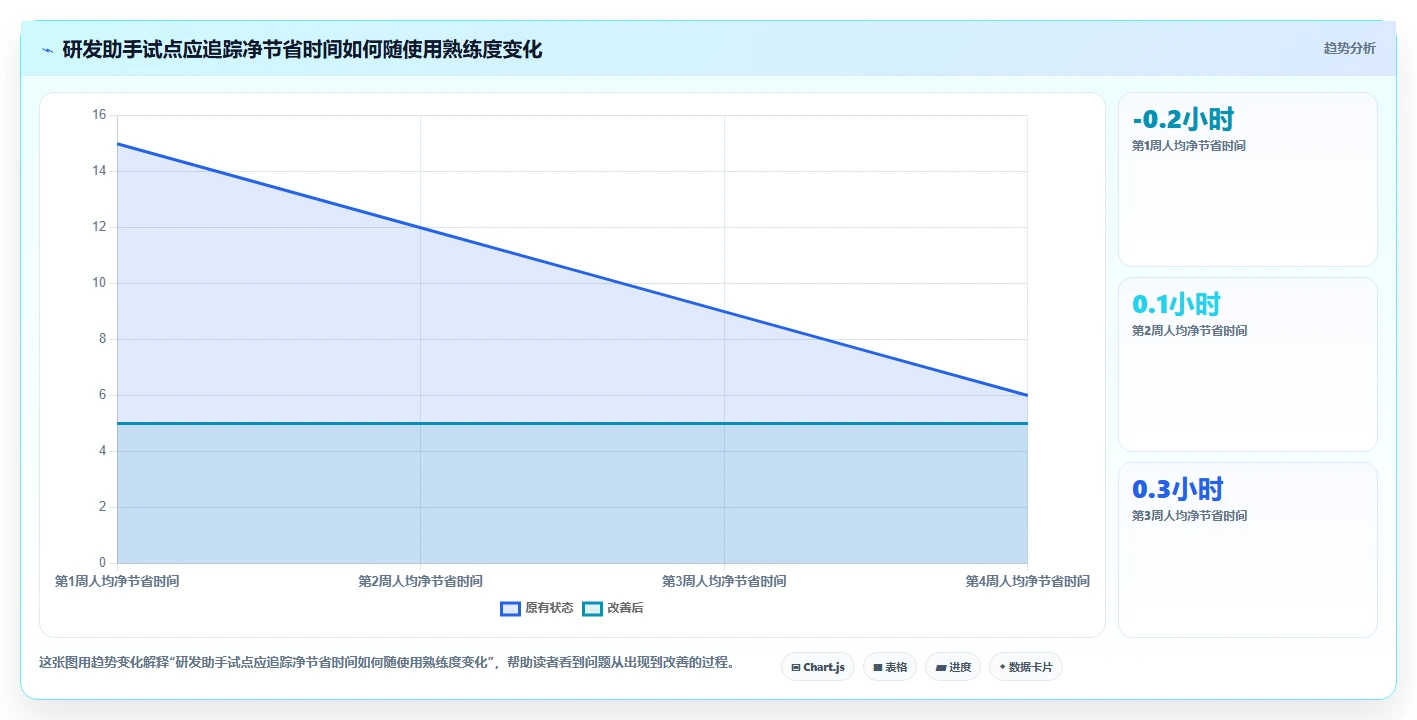The width and height of the screenshot is (1417, 720).
Task: Click the 第1周人均净节省时间 card label
Action: 1189,146
